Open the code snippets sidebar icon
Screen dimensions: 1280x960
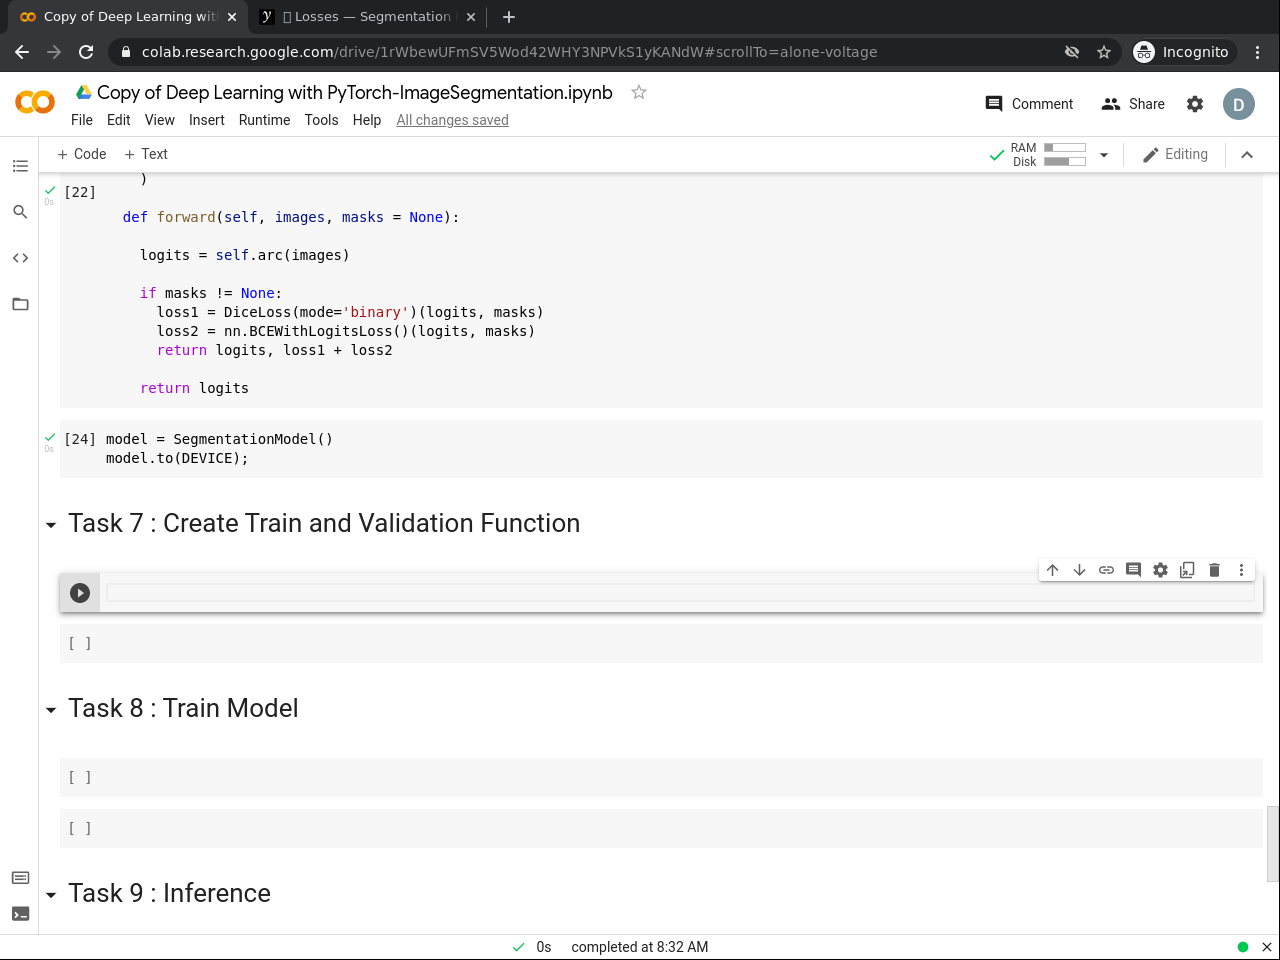[x=20, y=258]
